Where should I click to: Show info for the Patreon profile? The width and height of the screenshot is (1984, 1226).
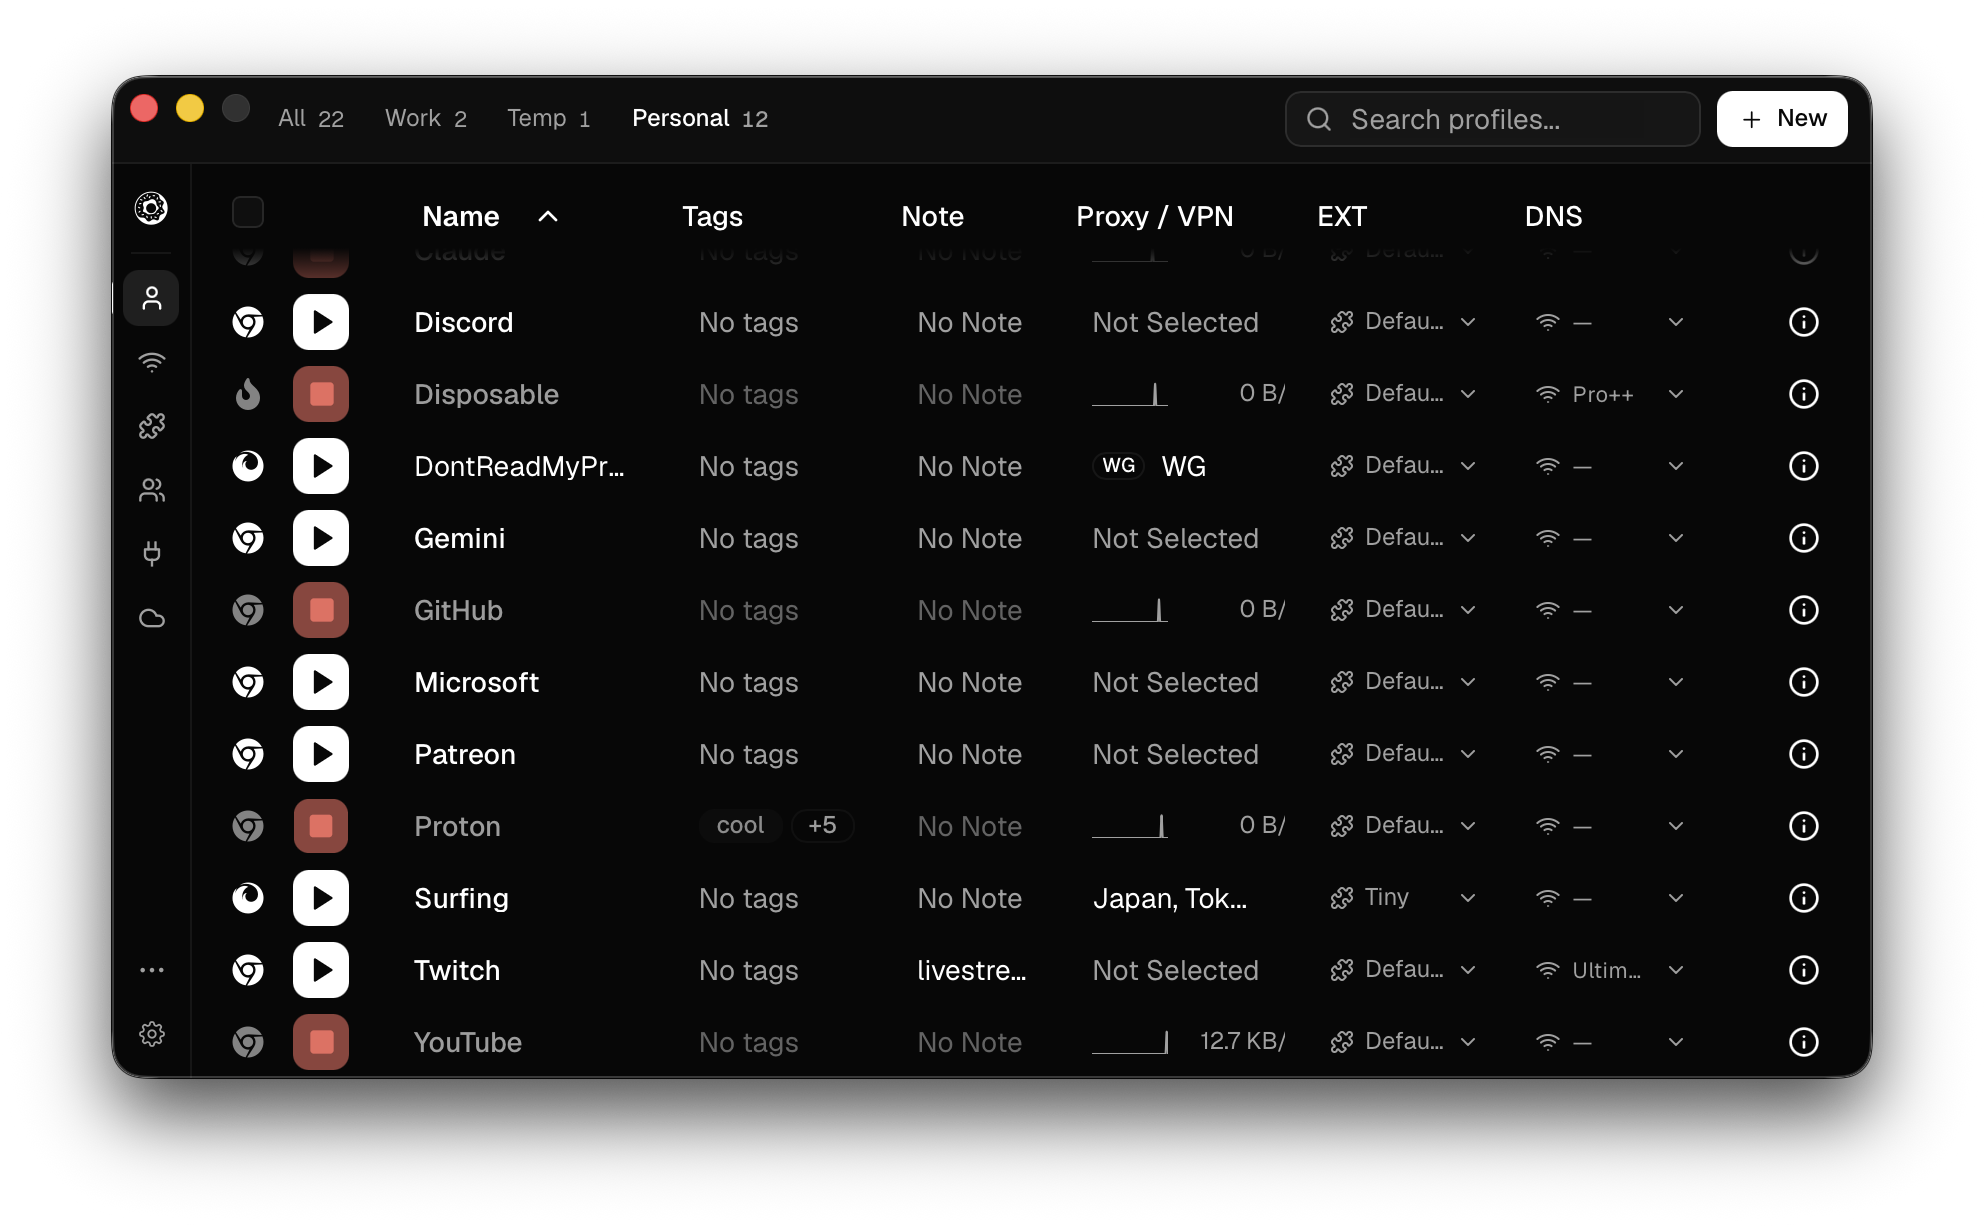1803,754
